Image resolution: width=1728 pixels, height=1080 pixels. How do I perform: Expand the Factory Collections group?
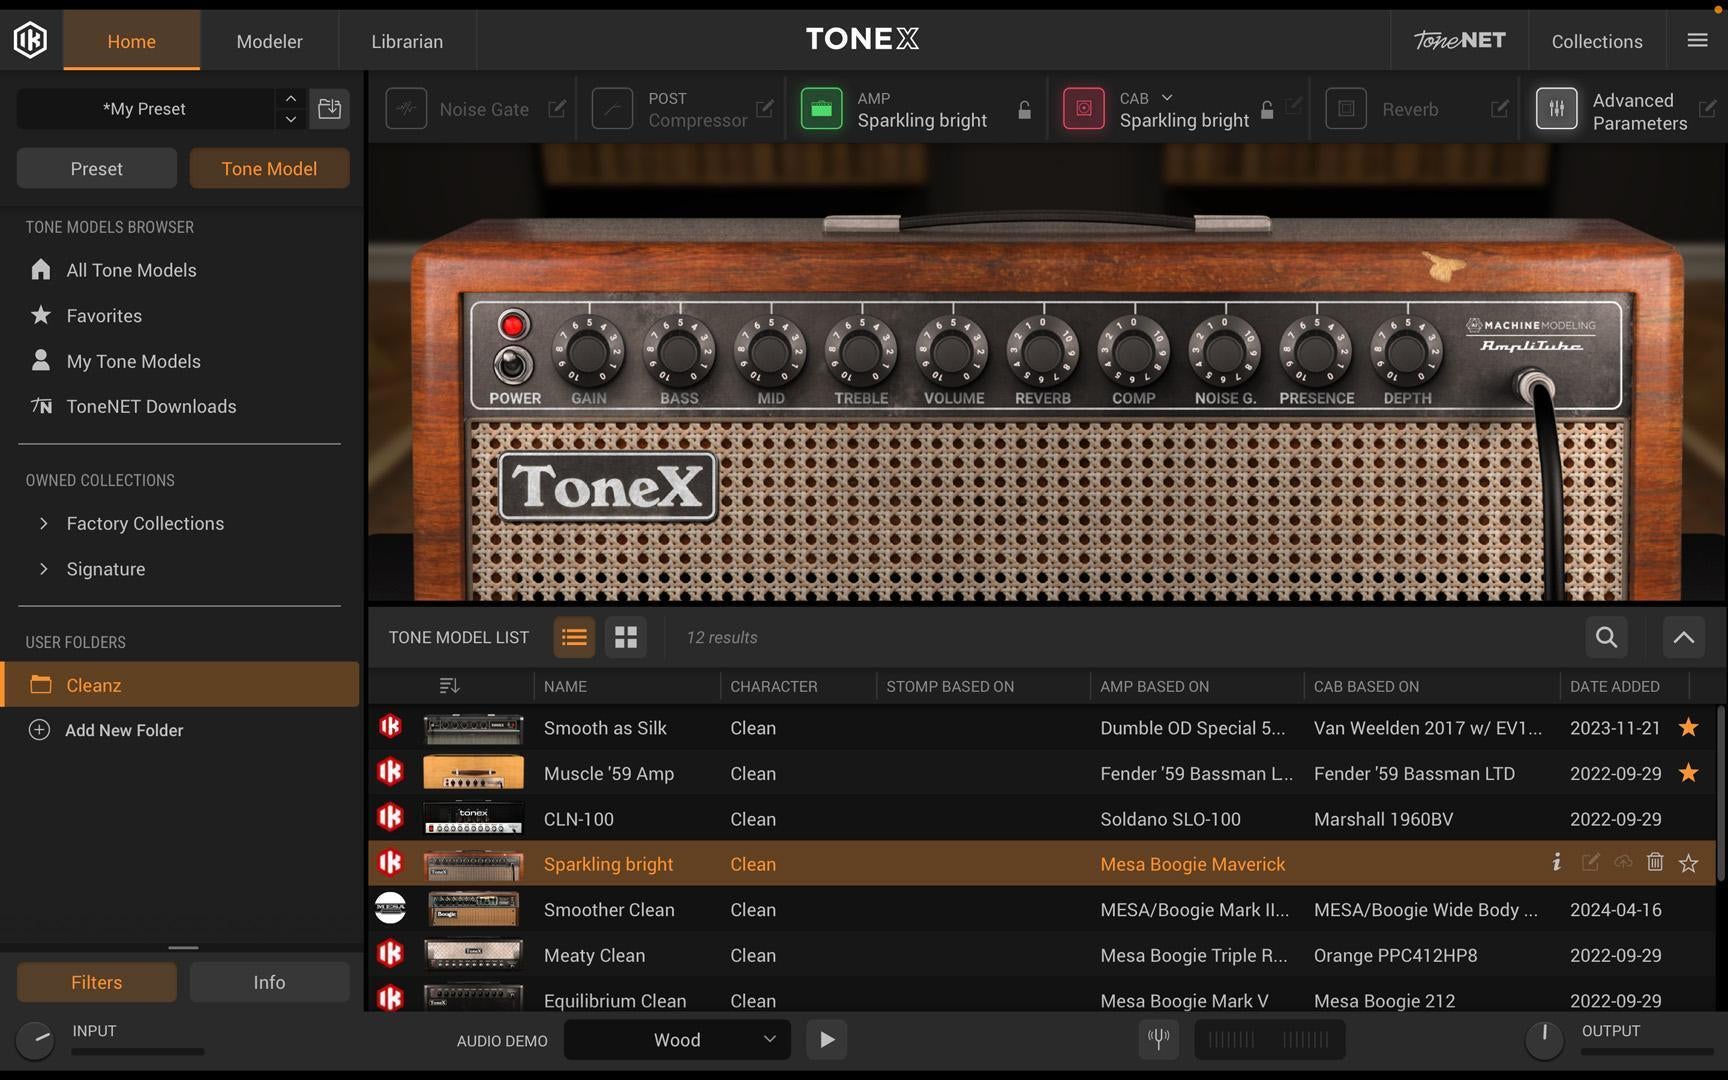pos(44,523)
